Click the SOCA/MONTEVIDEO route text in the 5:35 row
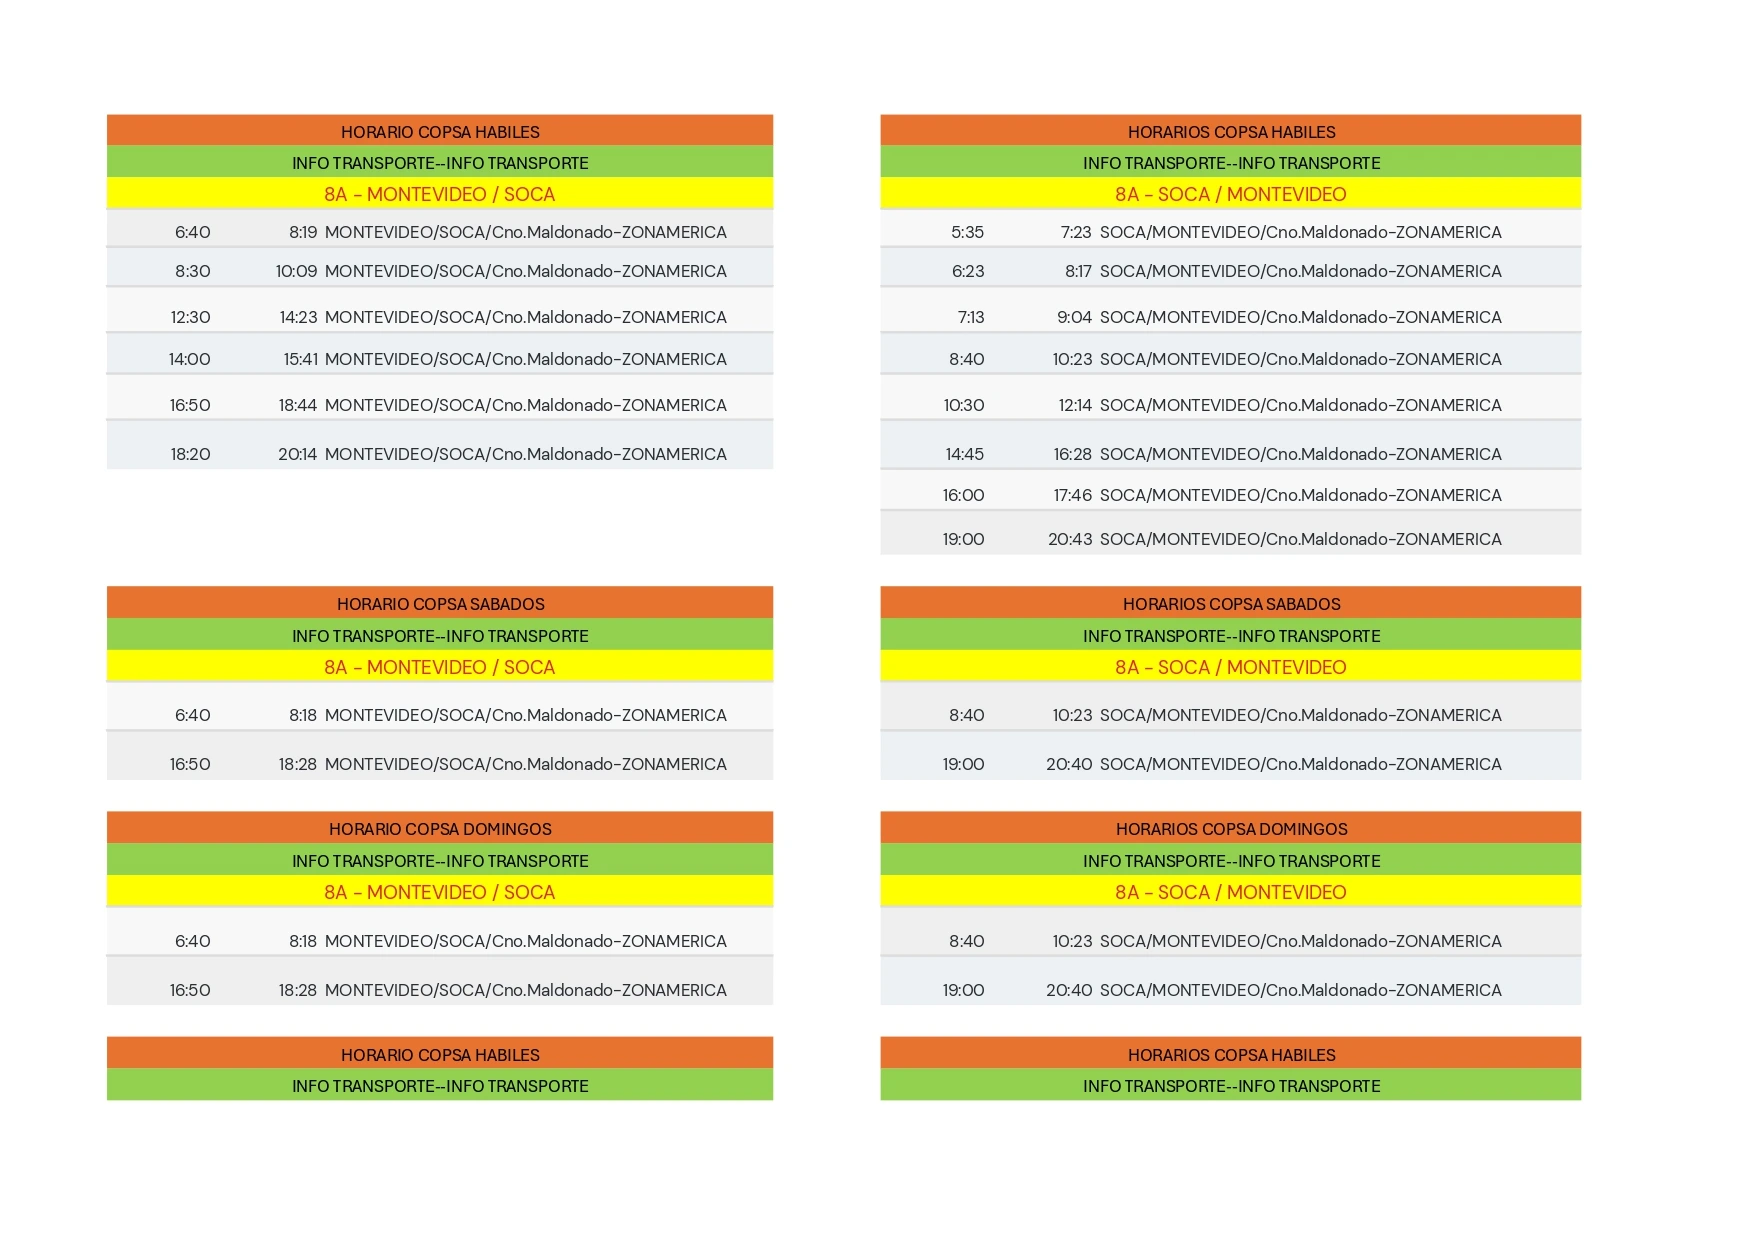This screenshot has width=1755, height=1241. [x=1301, y=232]
